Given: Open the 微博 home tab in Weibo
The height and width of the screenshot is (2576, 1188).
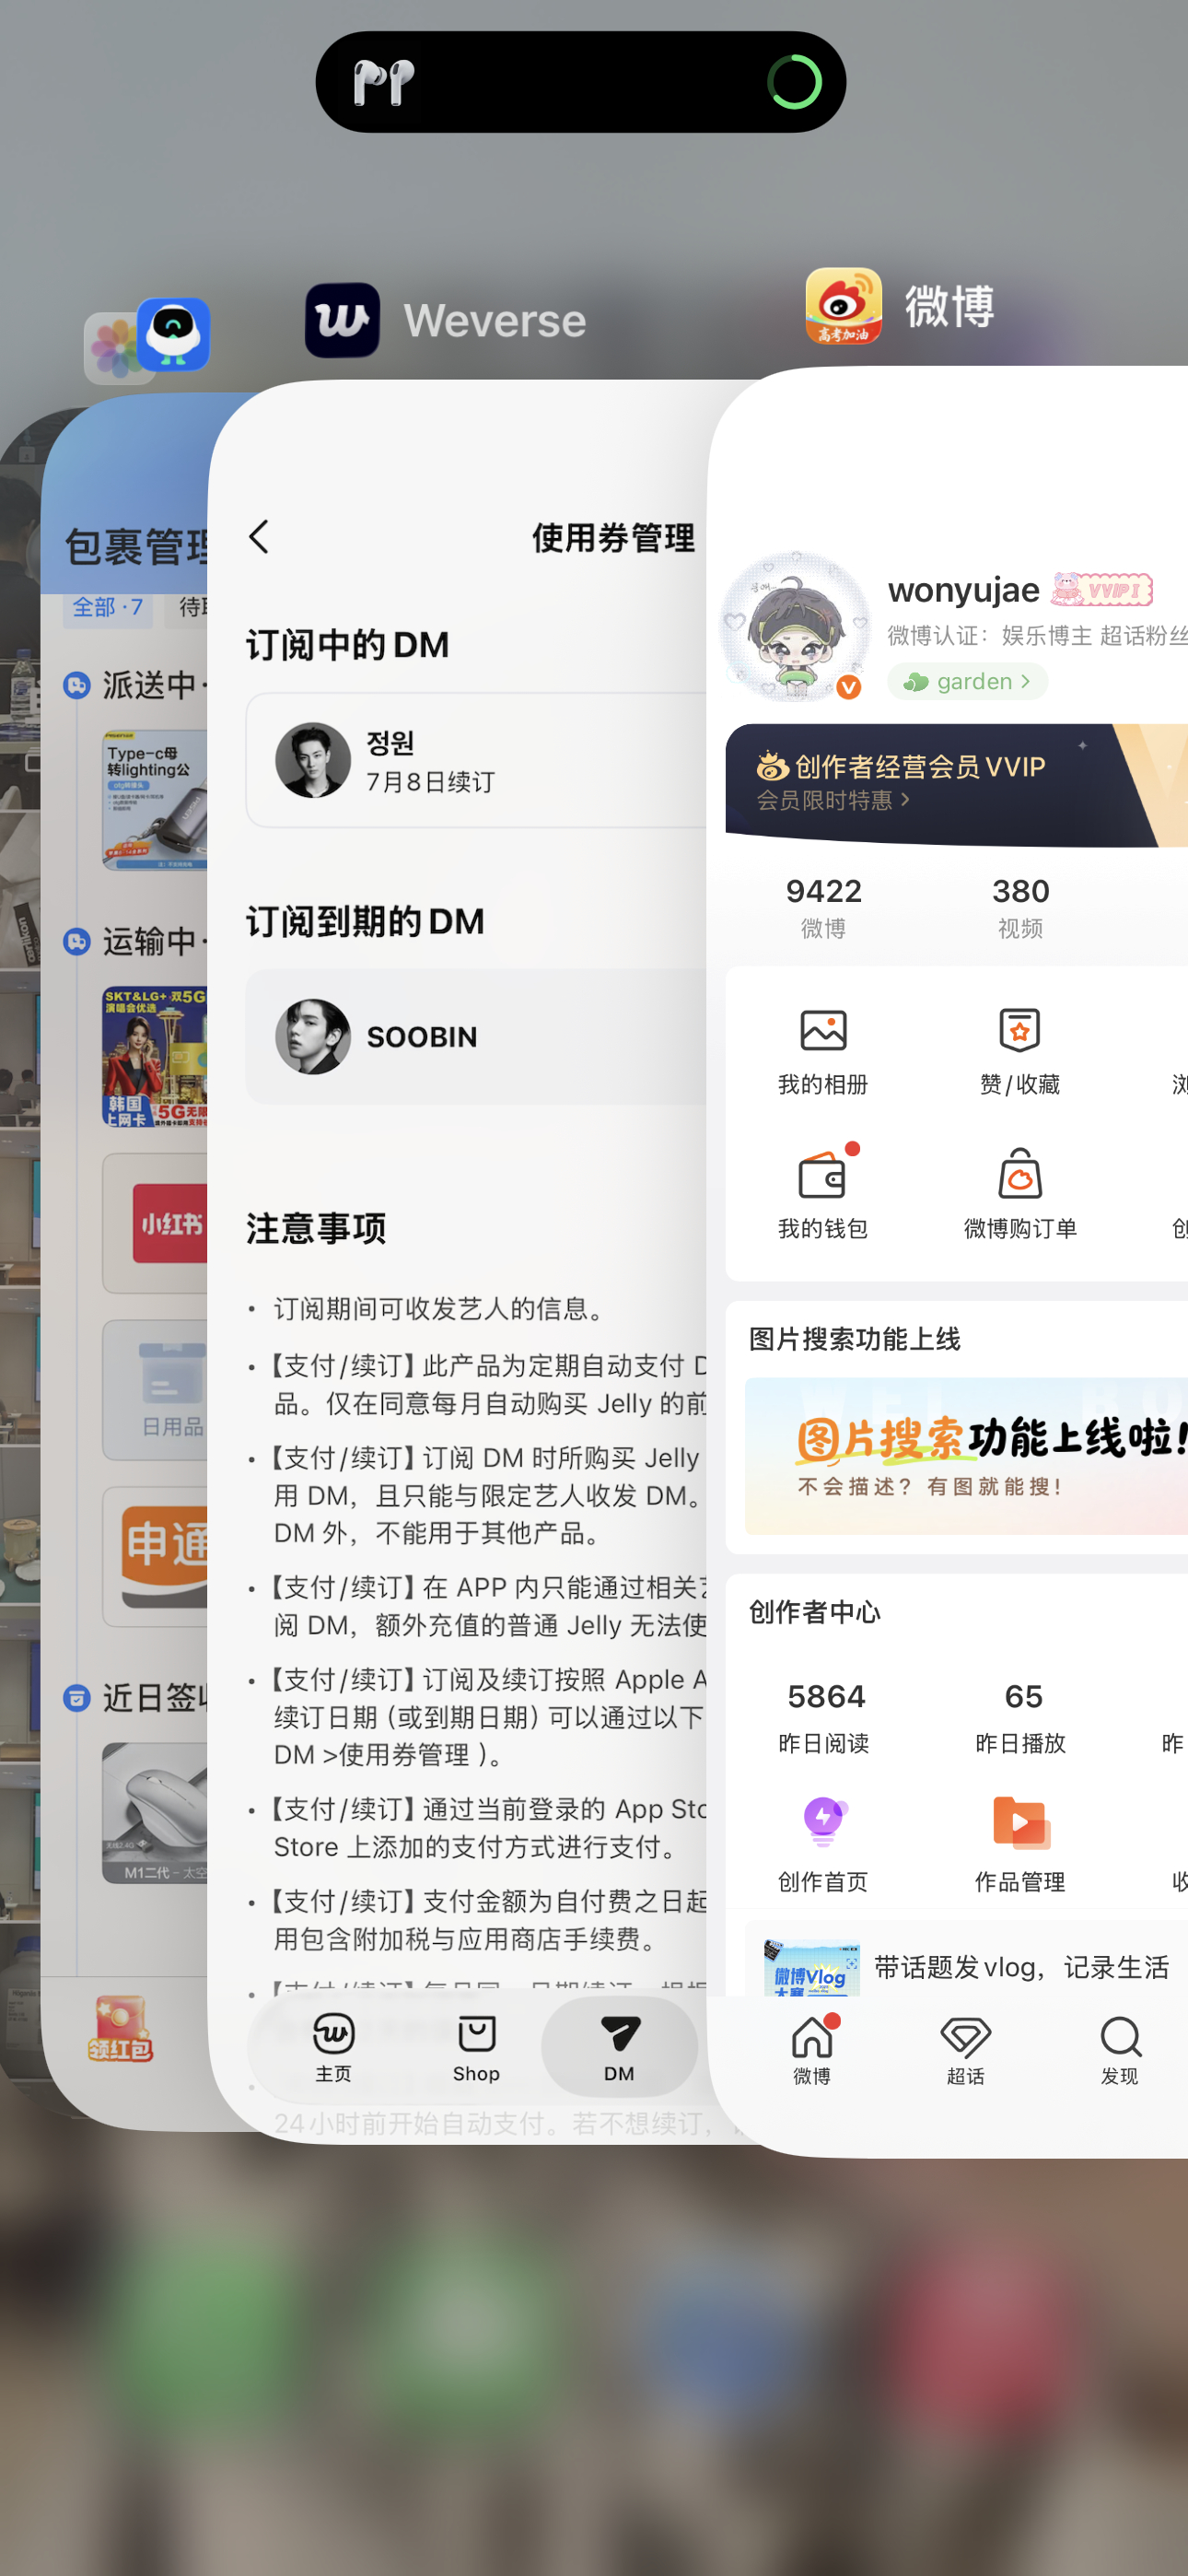Looking at the screenshot, I should [x=812, y=2049].
